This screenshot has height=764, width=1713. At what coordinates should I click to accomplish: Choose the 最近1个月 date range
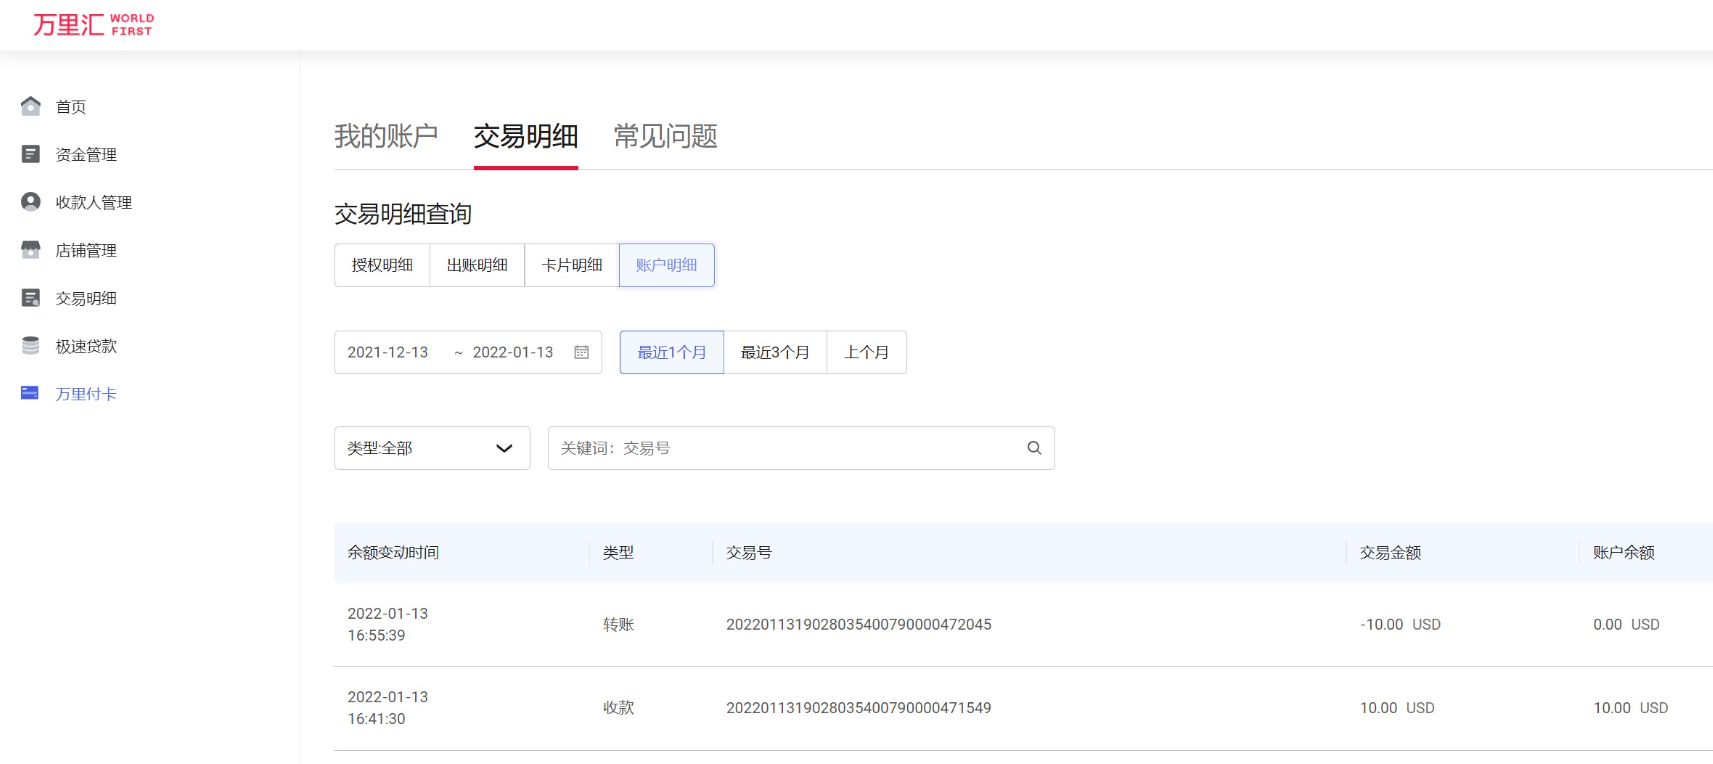(672, 352)
